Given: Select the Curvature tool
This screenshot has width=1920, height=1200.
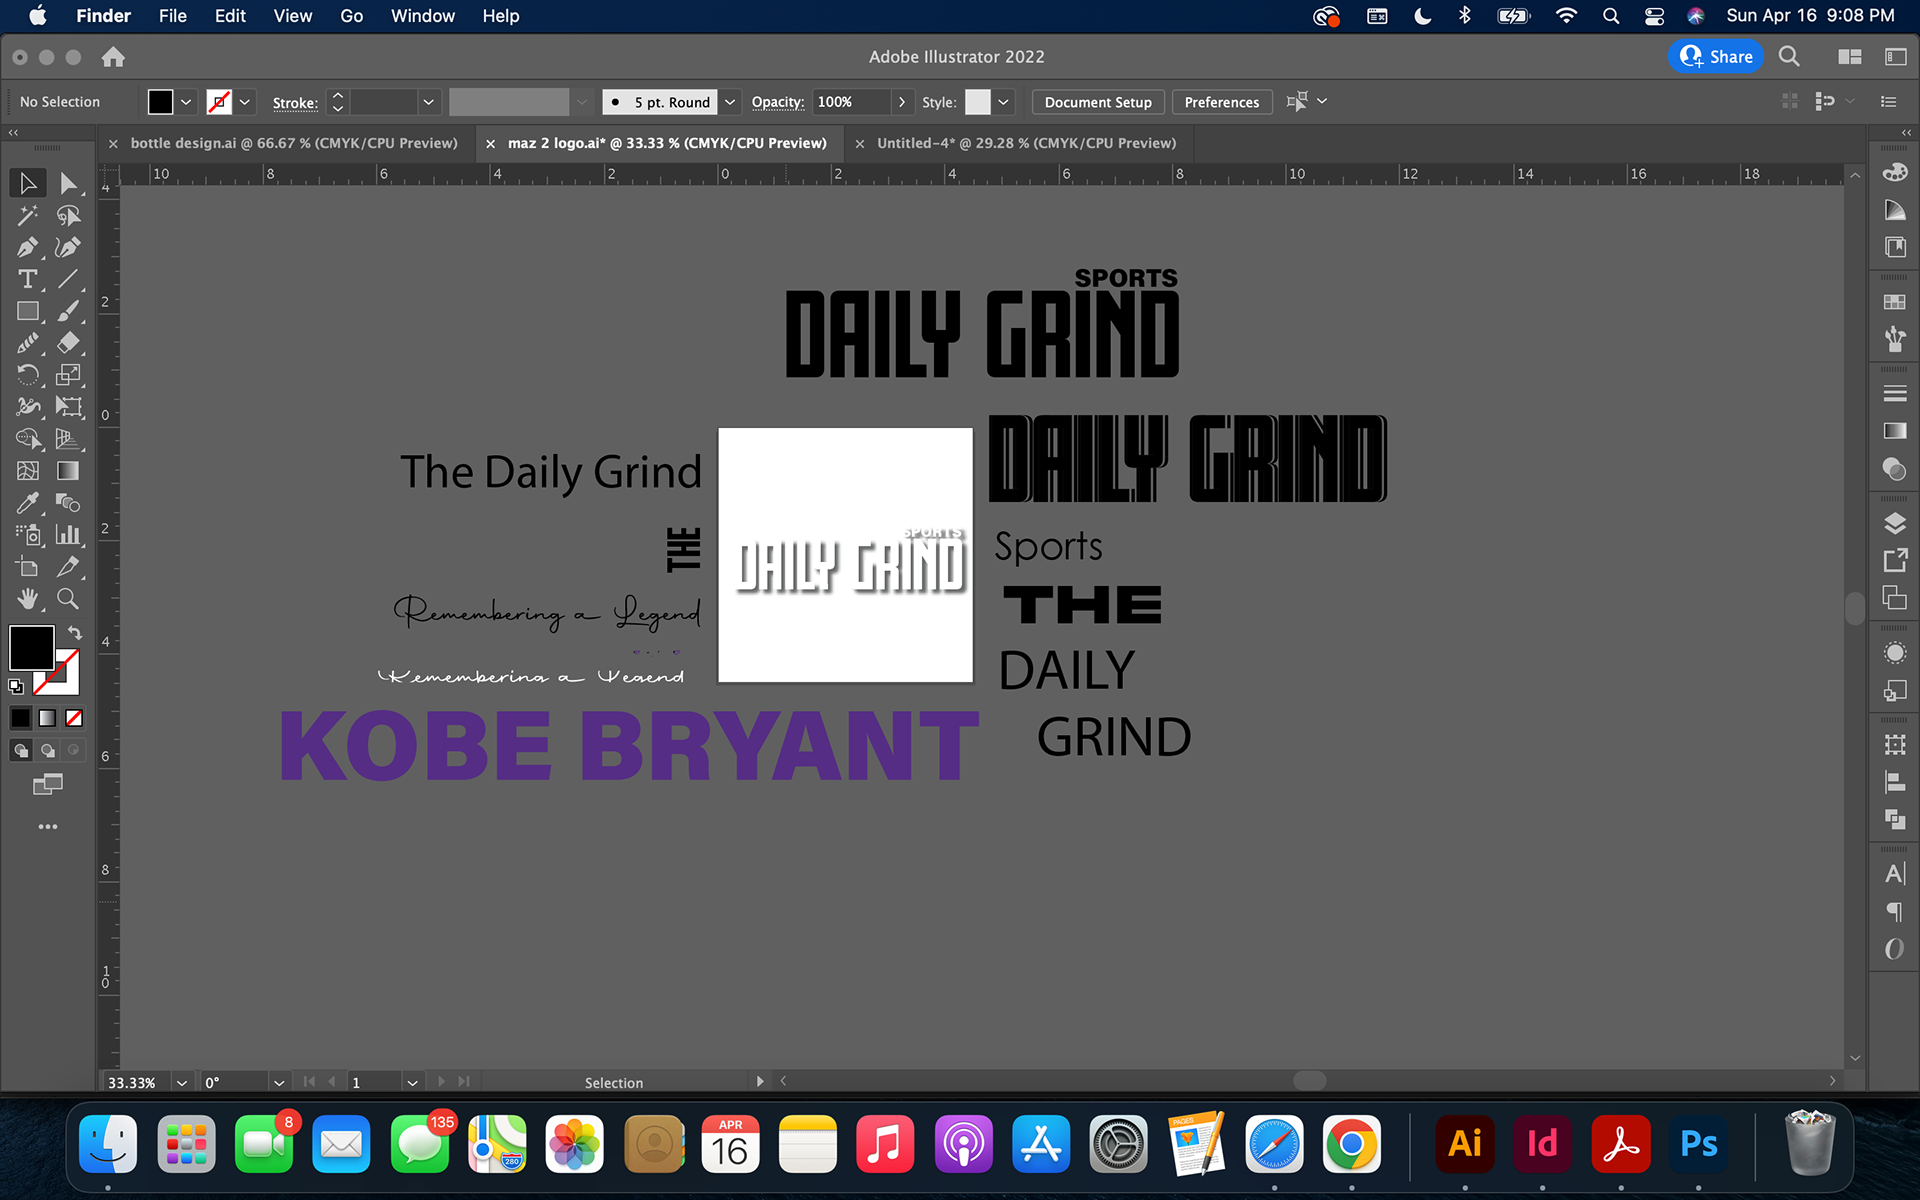Looking at the screenshot, I should pos(68,247).
